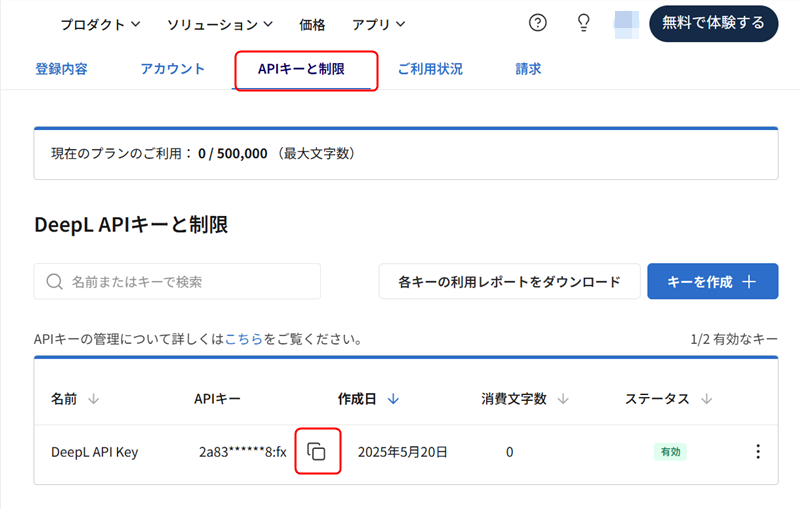The height and width of the screenshot is (509, 800).
Task: Click the lightbulb tips icon
Action: tap(583, 23)
